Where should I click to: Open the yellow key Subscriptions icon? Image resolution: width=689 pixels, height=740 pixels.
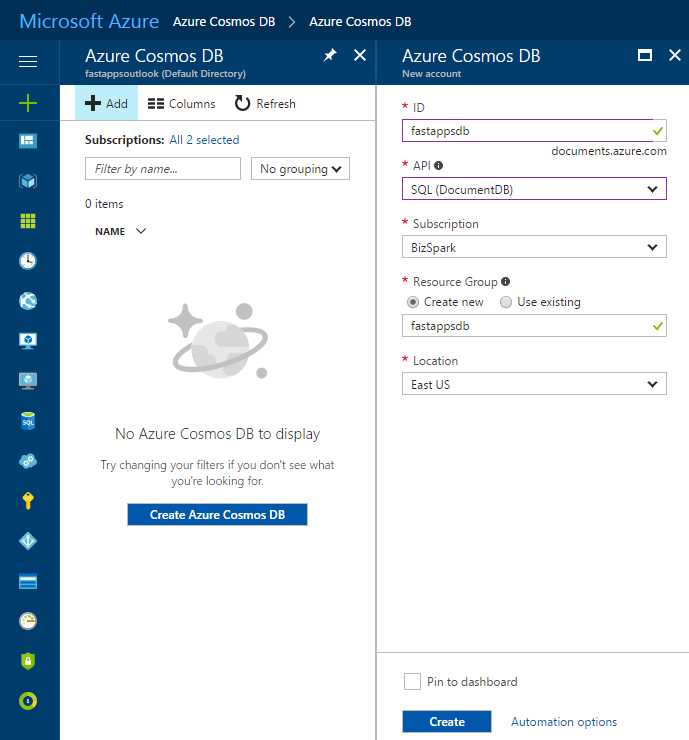(x=28, y=501)
